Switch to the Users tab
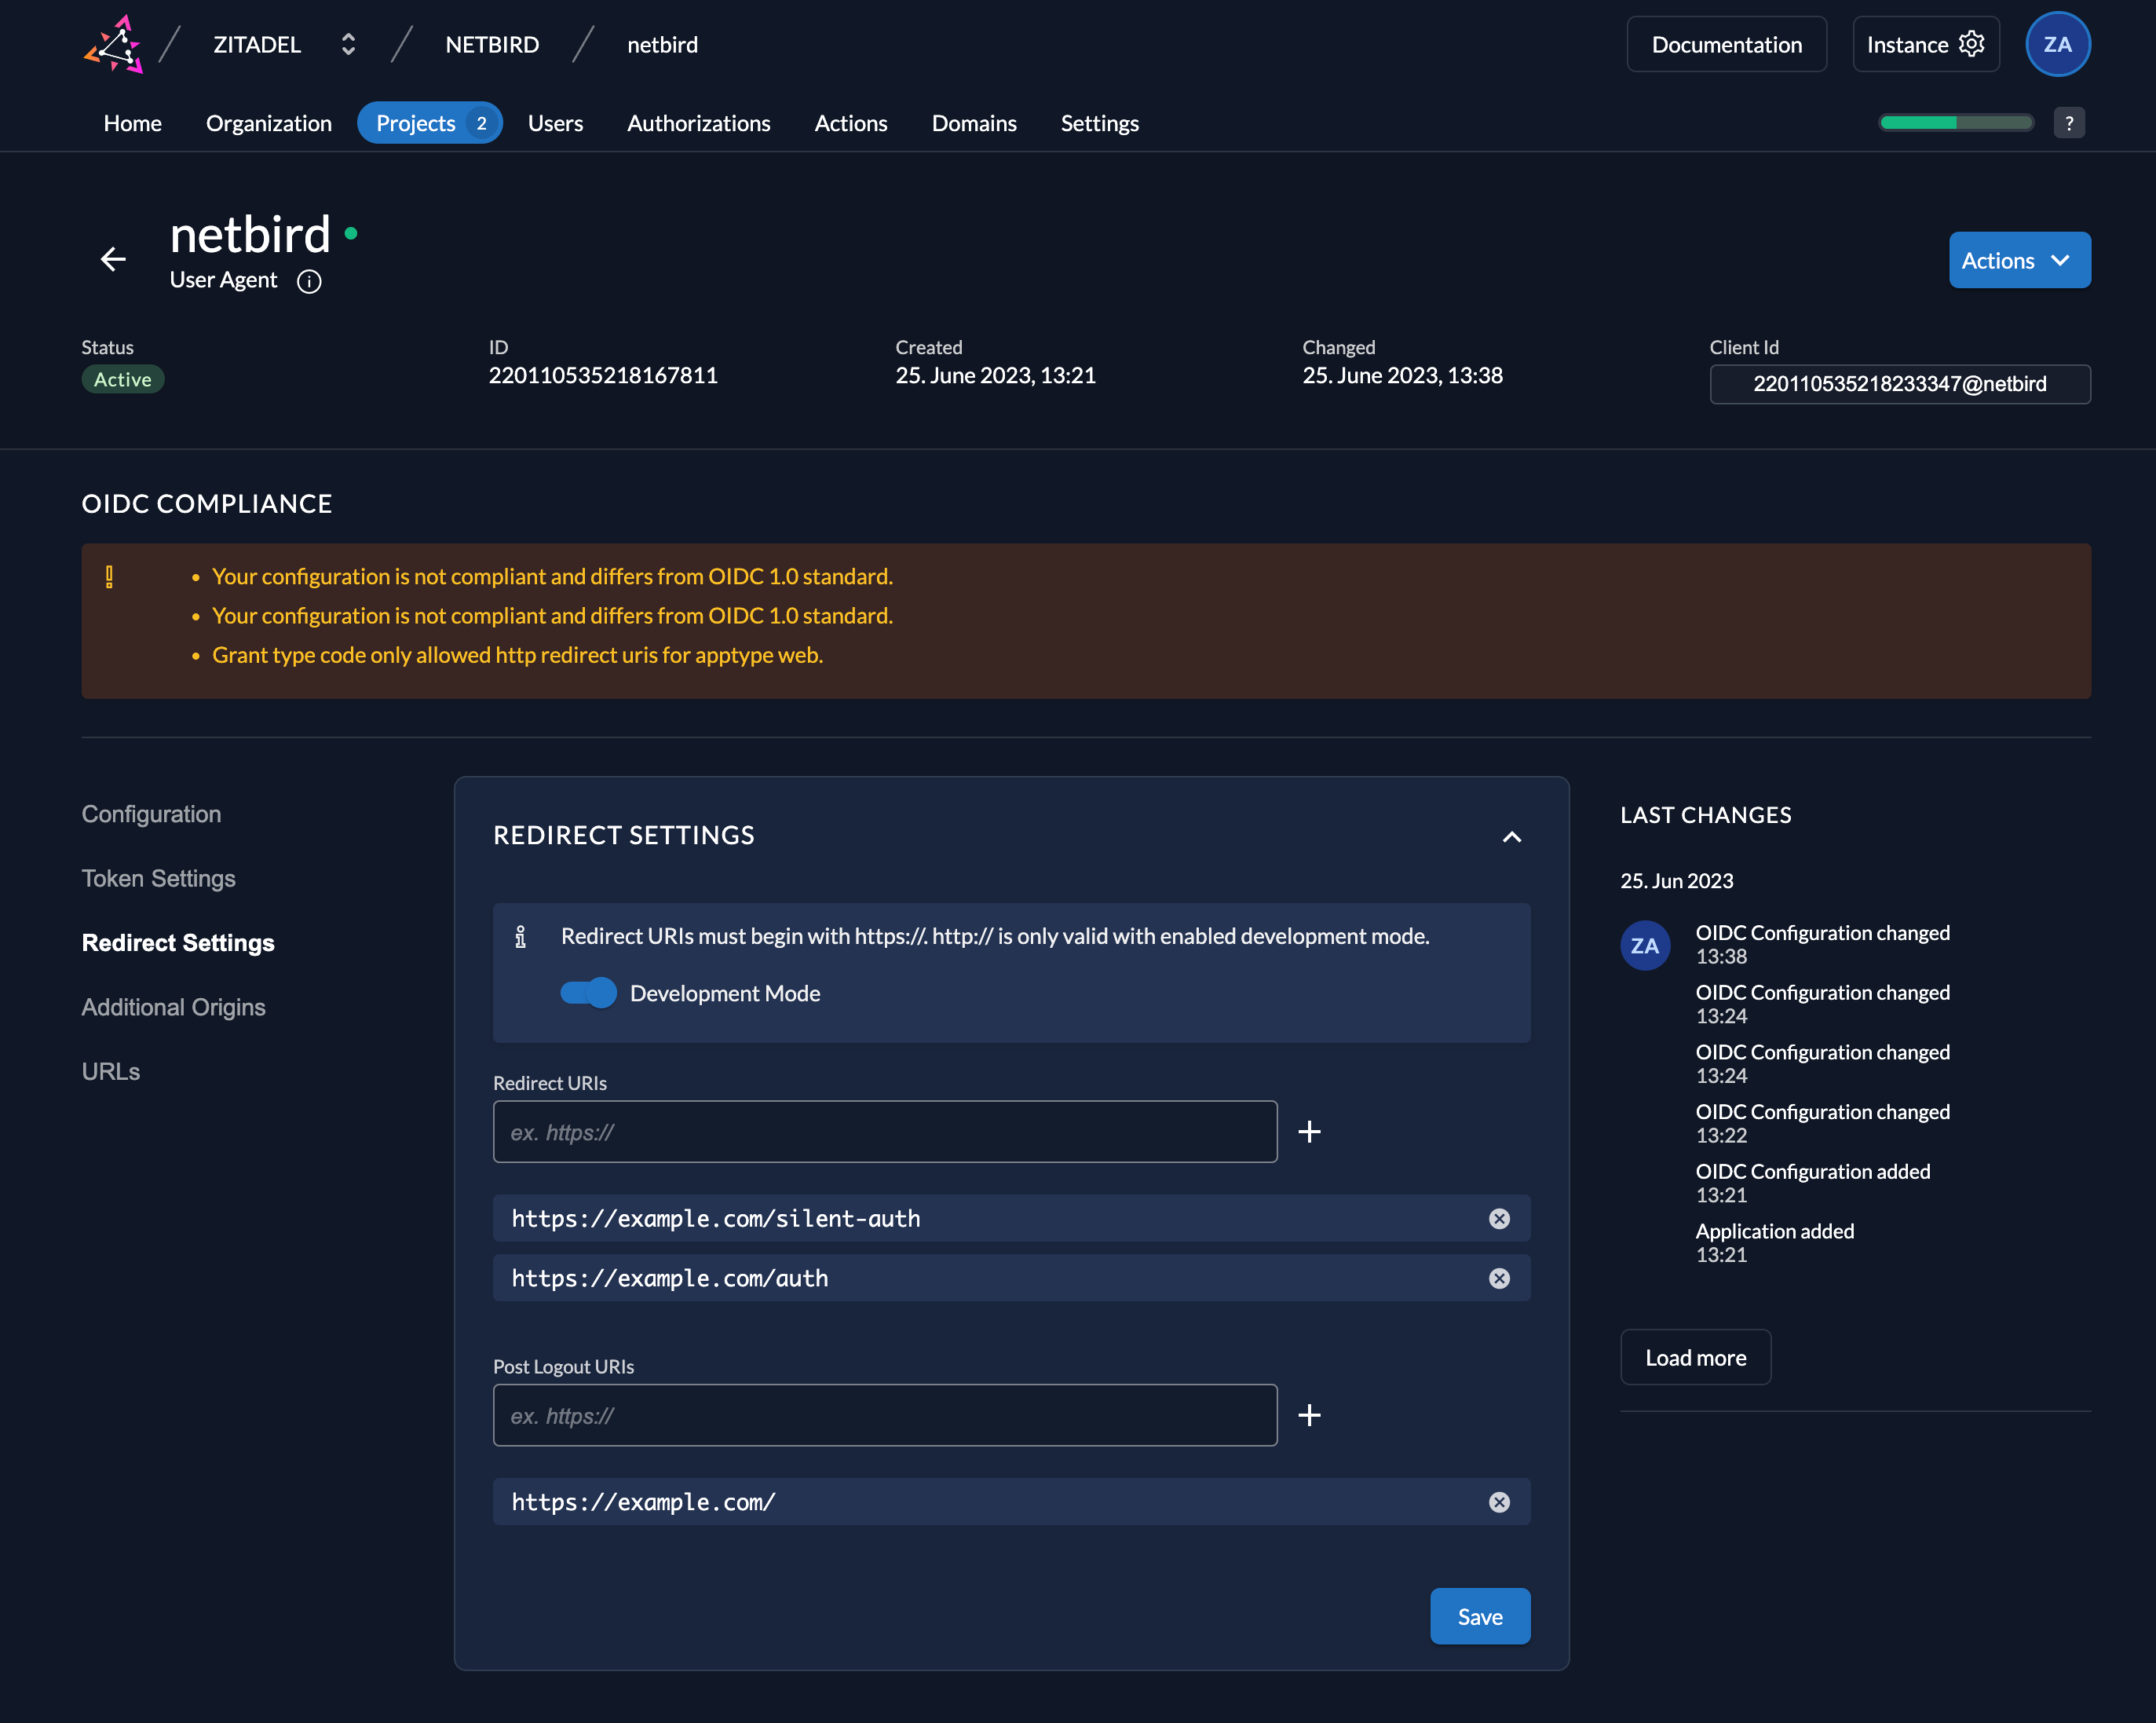The image size is (2156, 1723). (555, 123)
